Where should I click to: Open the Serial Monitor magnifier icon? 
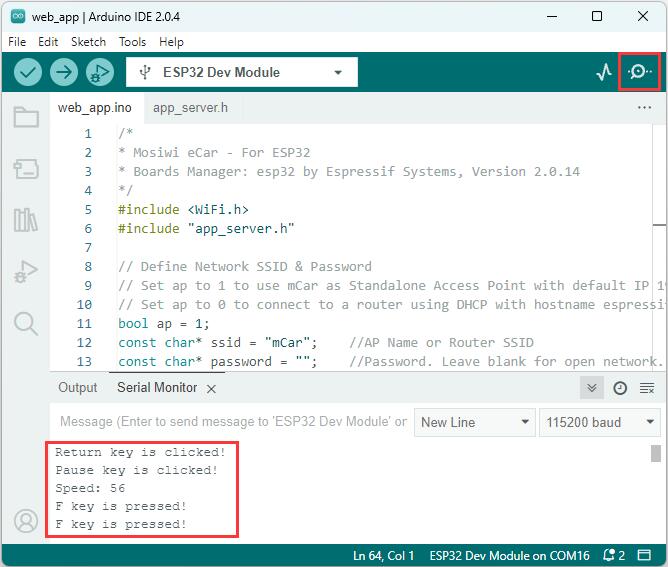(639, 72)
